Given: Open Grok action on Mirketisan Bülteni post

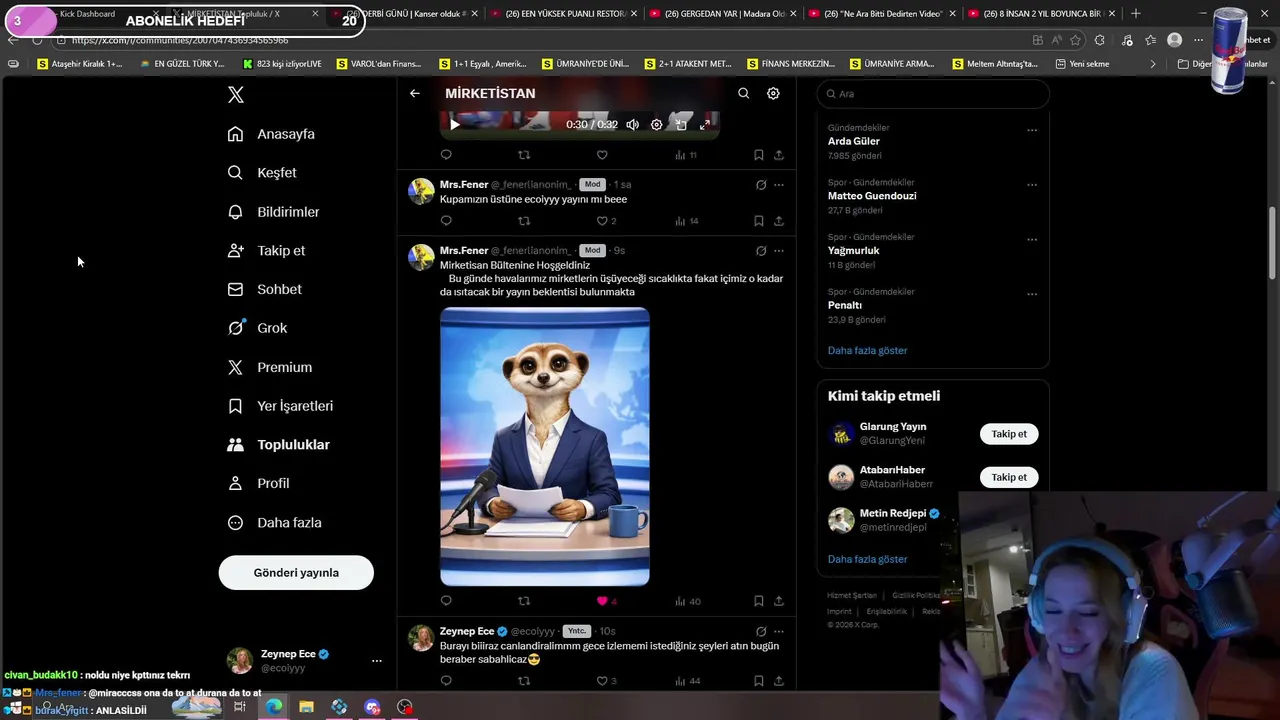Looking at the screenshot, I should 761,251.
